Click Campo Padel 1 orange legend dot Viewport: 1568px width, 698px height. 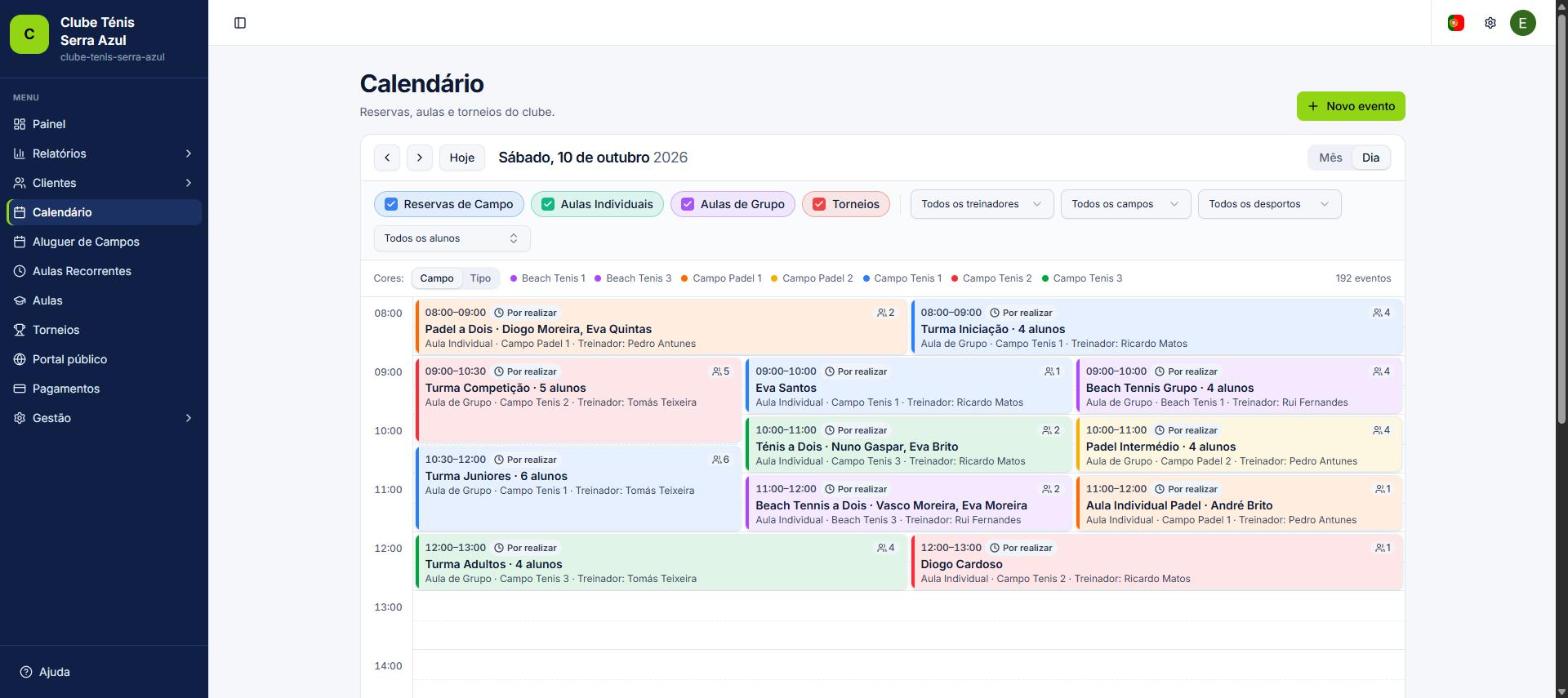684,278
